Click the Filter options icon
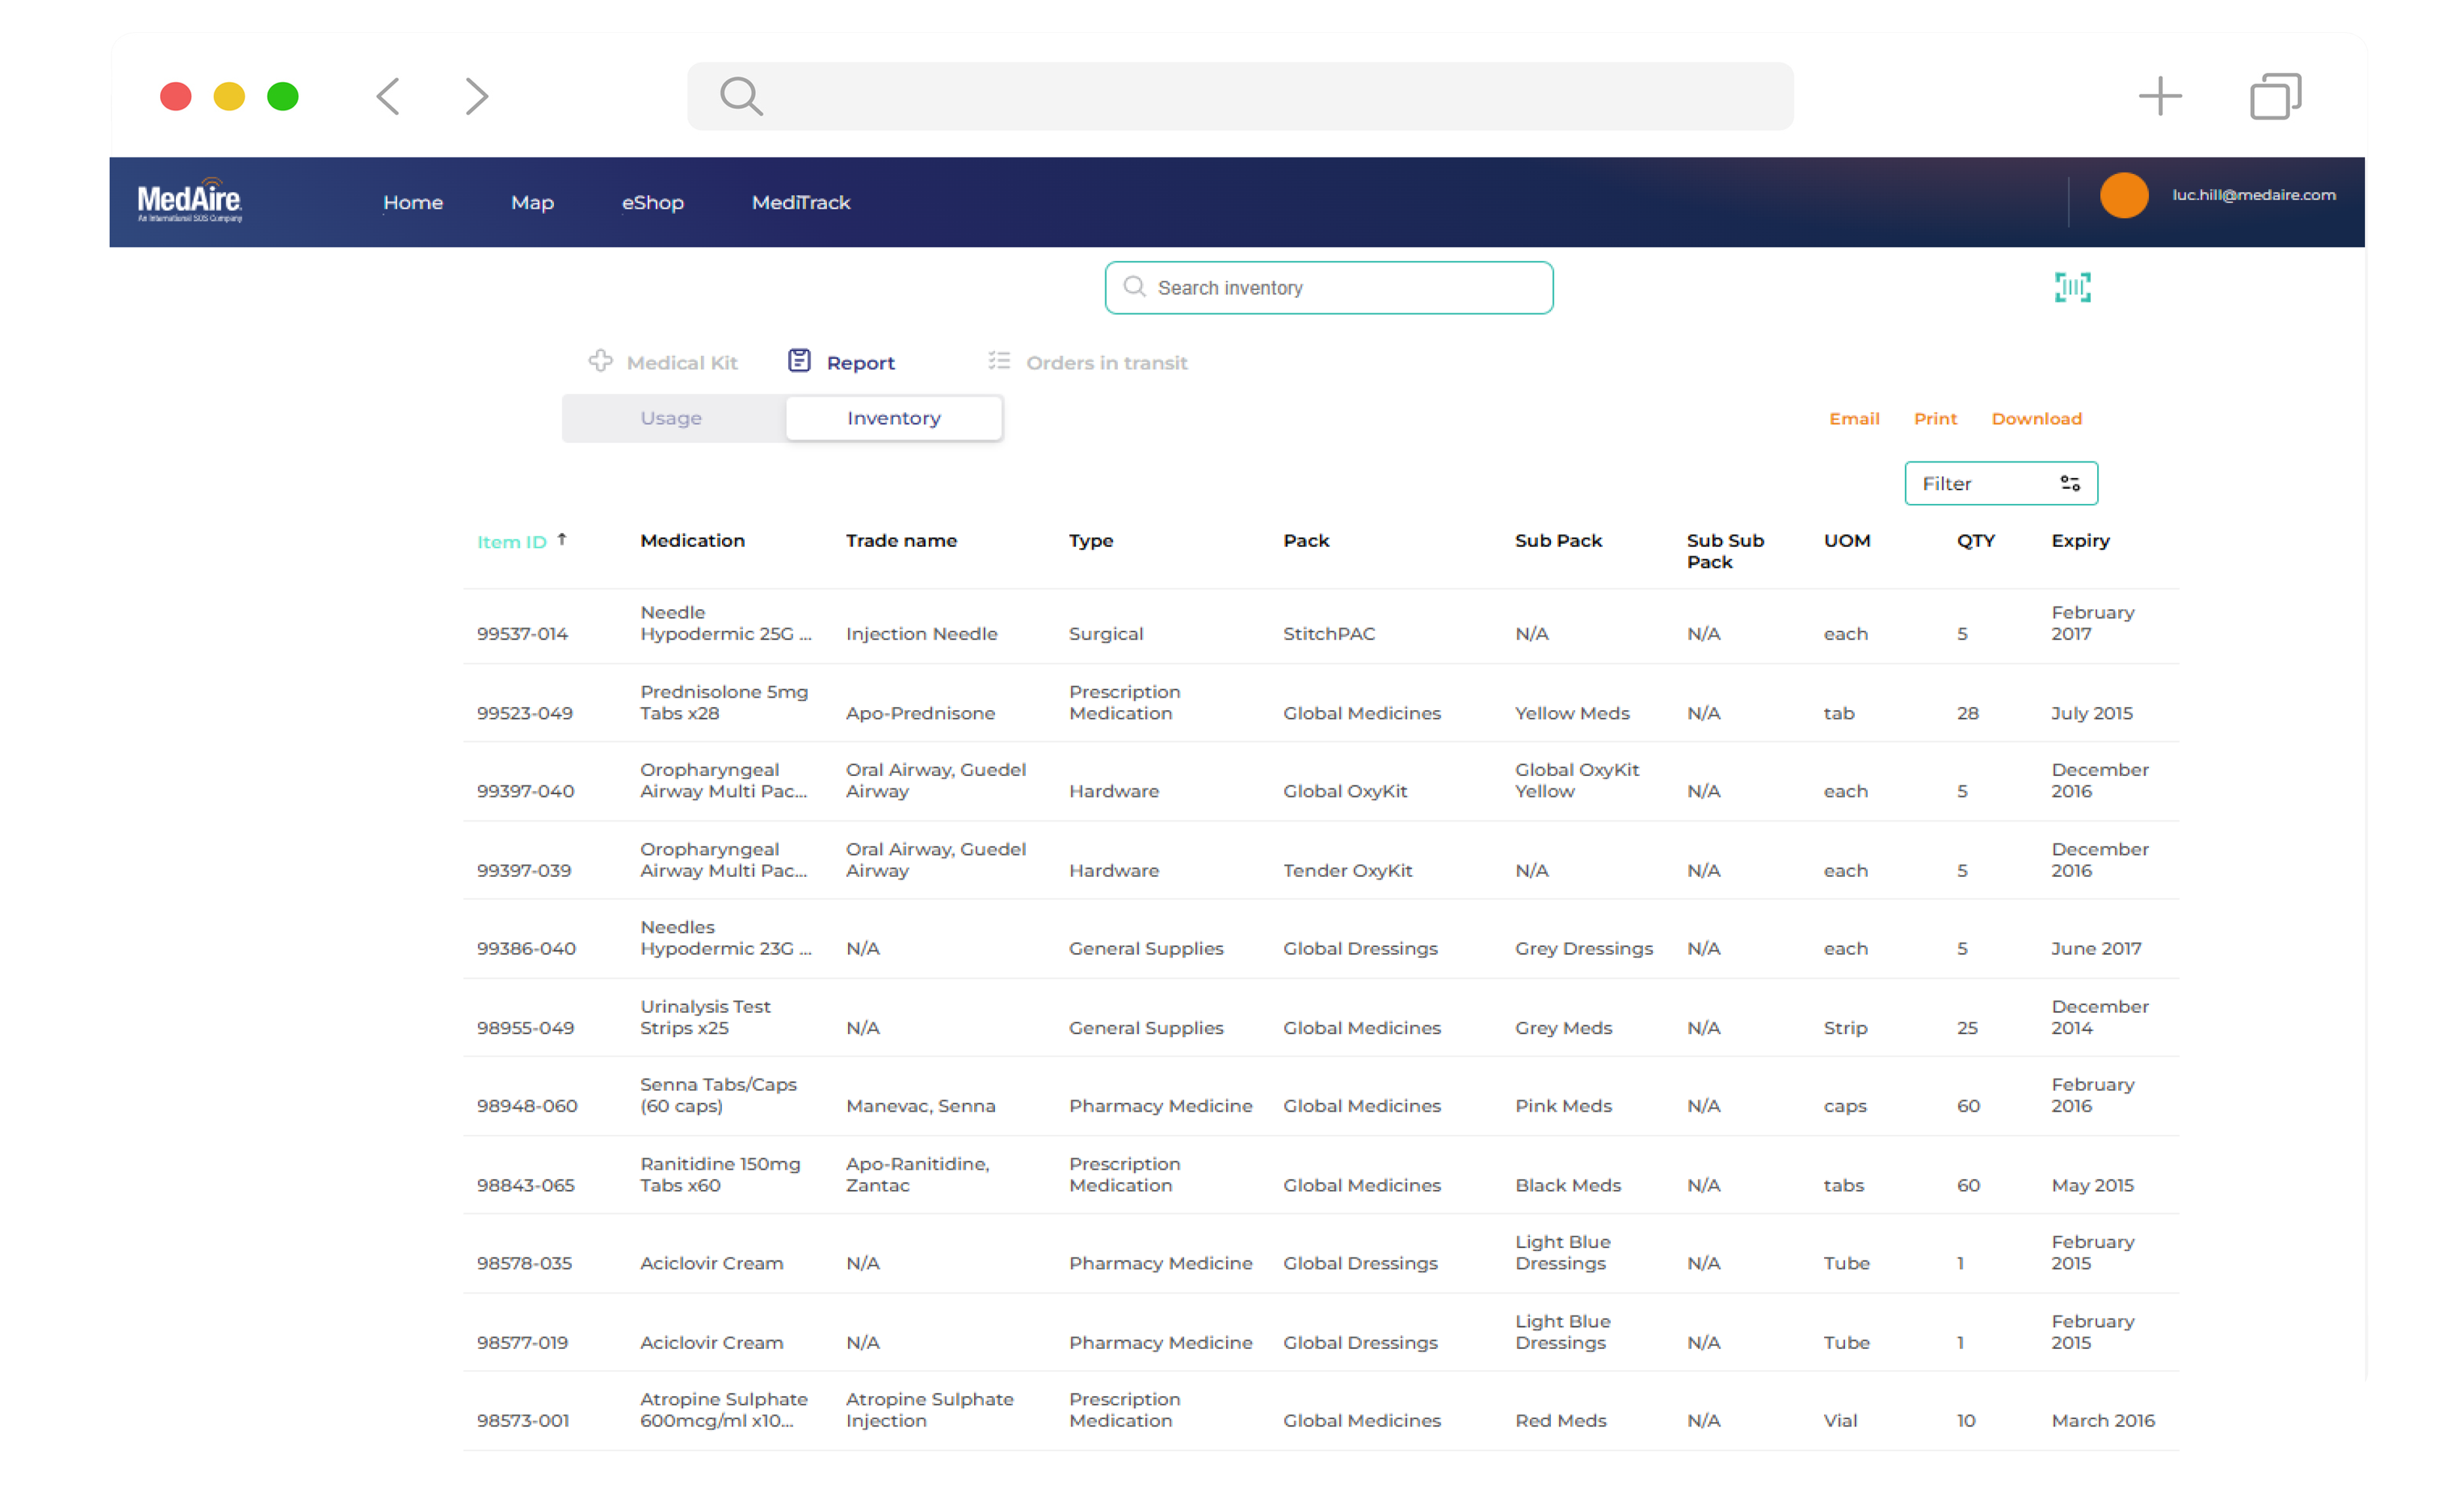 (2070, 482)
